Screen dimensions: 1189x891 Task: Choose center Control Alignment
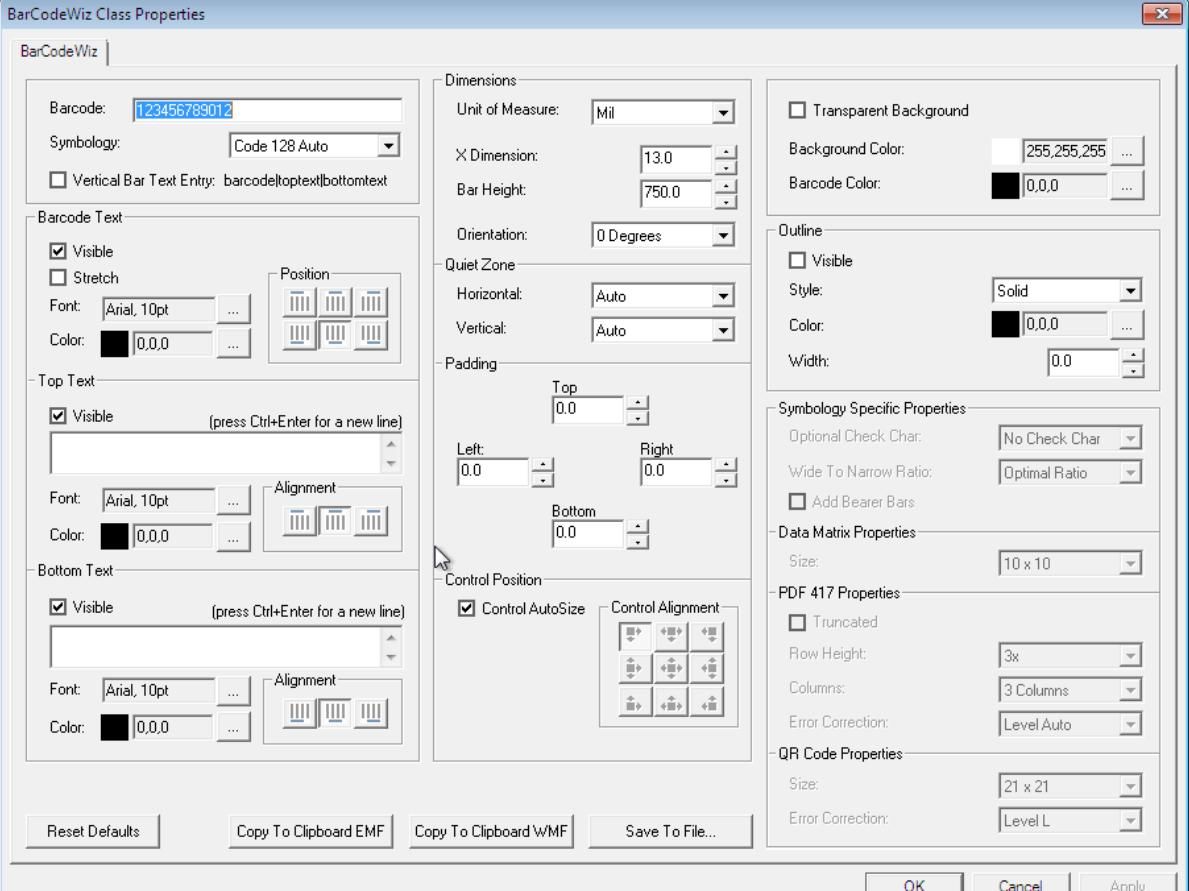click(671, 668)
